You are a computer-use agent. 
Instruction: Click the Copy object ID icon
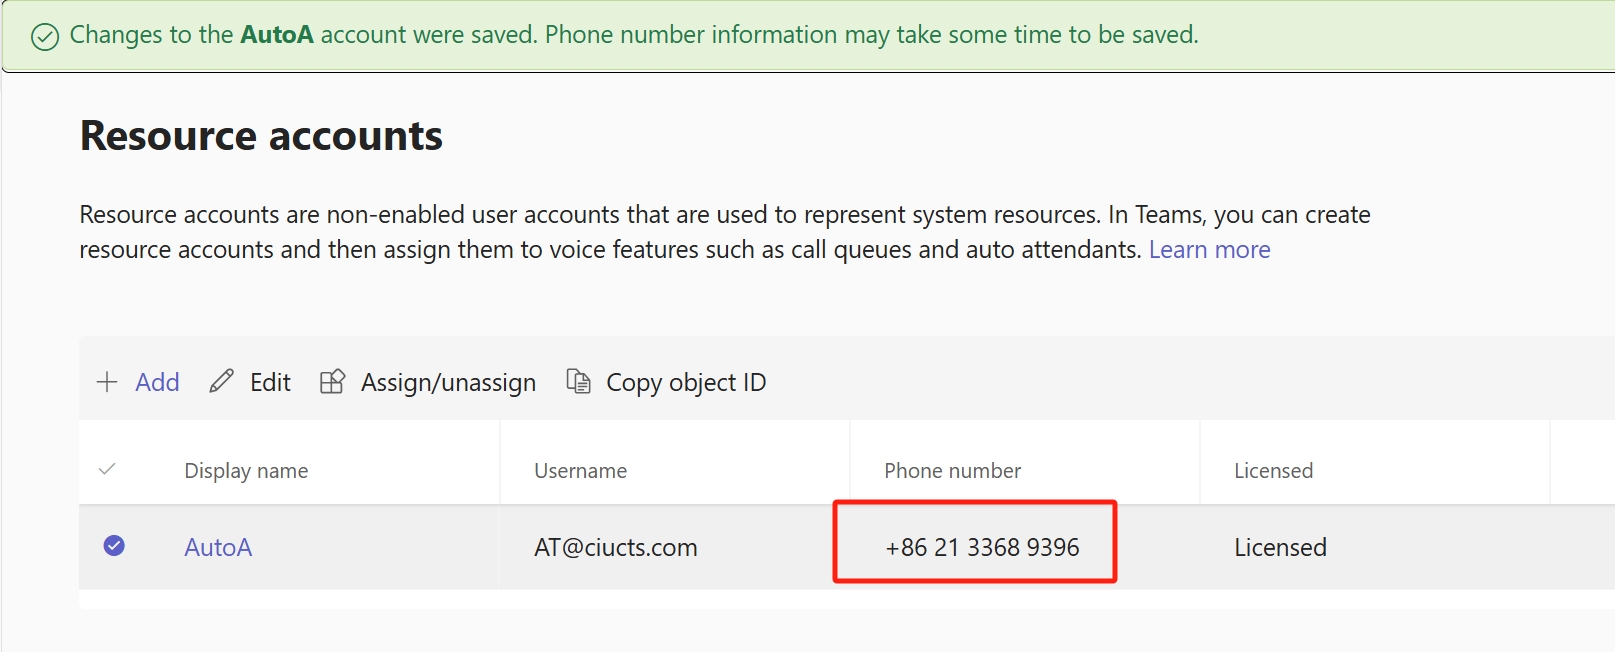[578, 381]
